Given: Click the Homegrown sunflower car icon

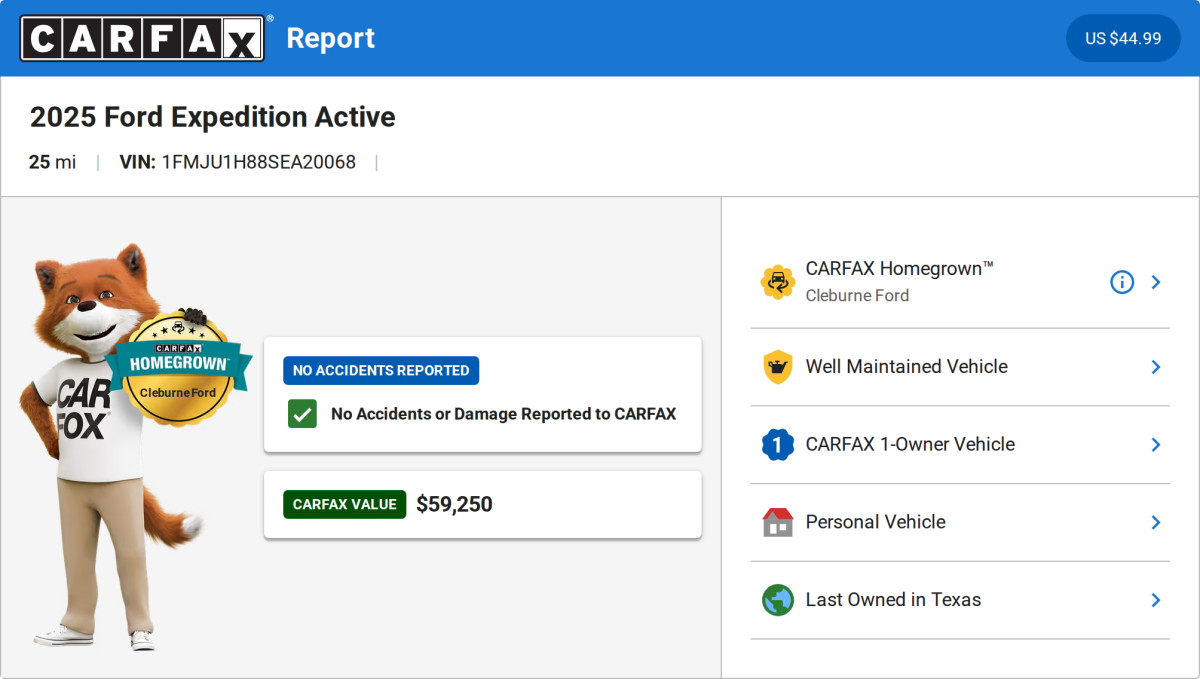Looking at the screenshot, I should coord(777,282).
